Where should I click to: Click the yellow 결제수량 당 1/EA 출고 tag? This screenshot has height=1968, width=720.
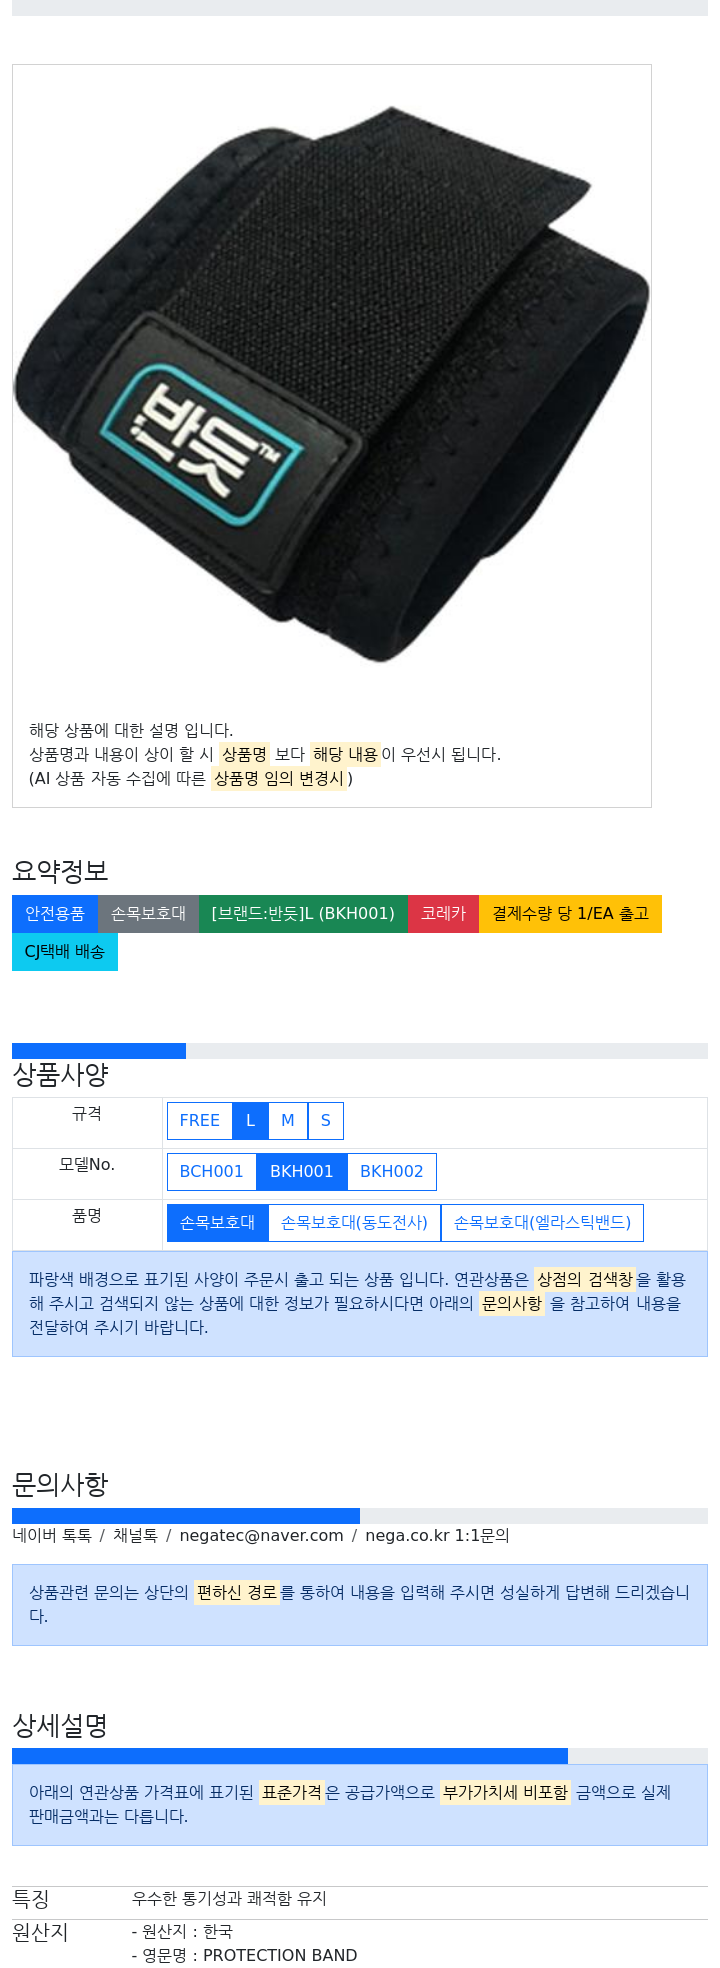[x=571, y=914]
